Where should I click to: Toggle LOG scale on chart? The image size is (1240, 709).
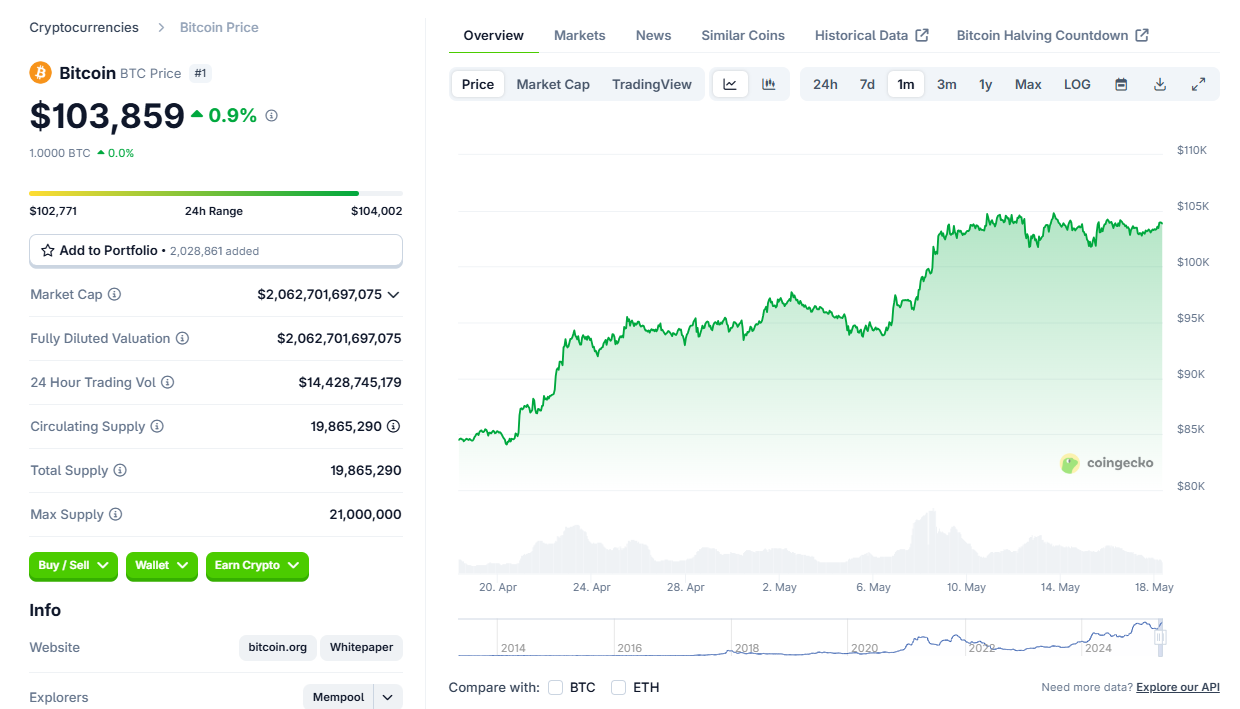pos(1077,85)
